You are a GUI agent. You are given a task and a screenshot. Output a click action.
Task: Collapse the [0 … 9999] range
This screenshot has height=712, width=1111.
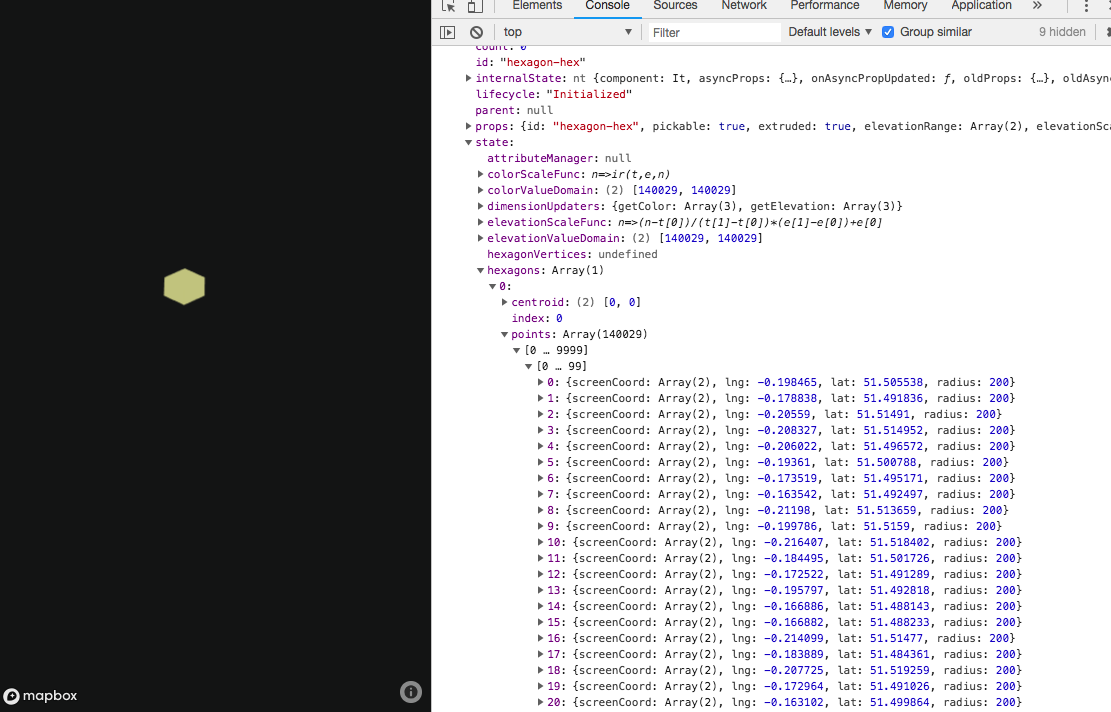[517, 350]
